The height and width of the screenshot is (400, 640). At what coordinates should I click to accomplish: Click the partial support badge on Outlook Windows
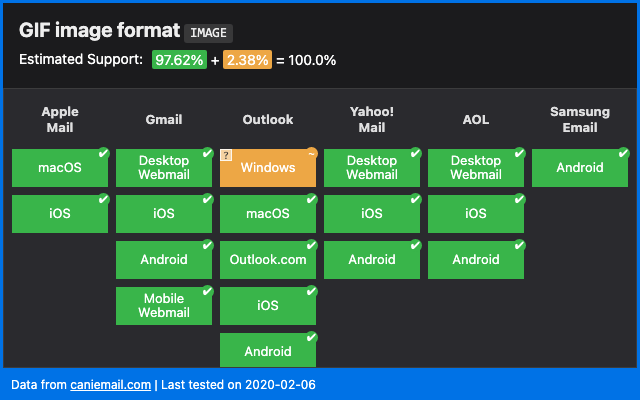(311, 153)
